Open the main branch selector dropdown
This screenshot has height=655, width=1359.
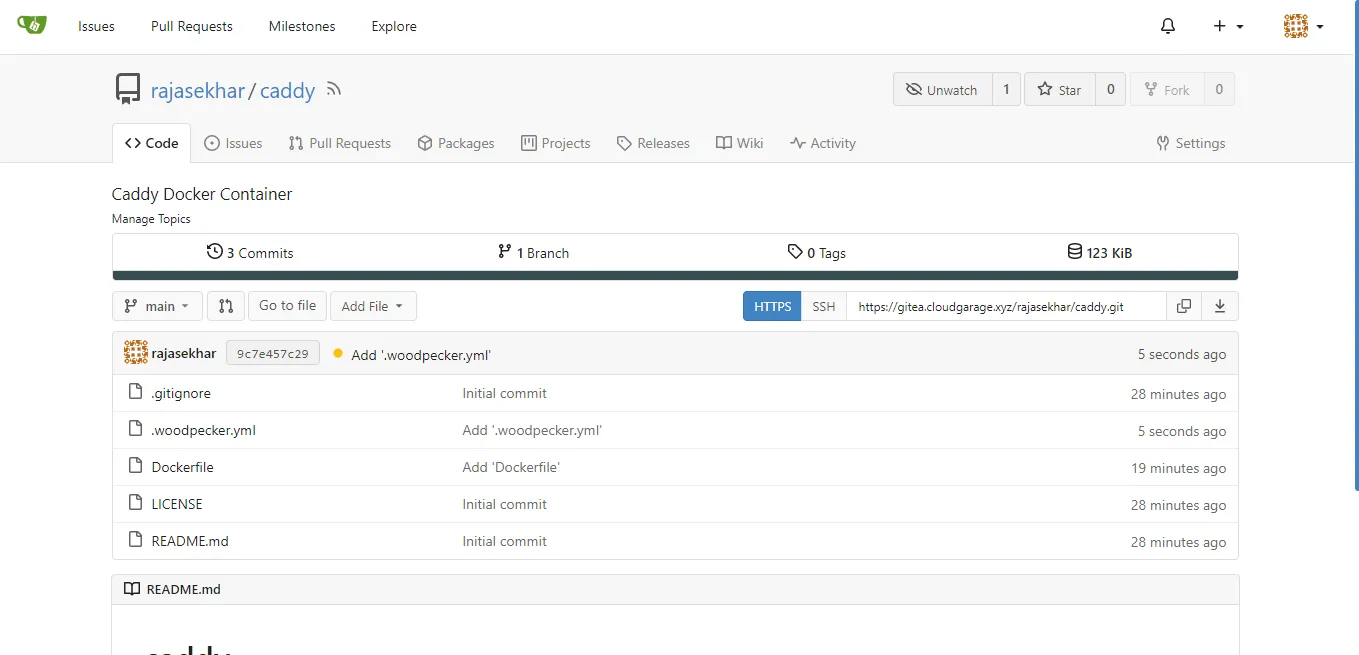[157, 306]
